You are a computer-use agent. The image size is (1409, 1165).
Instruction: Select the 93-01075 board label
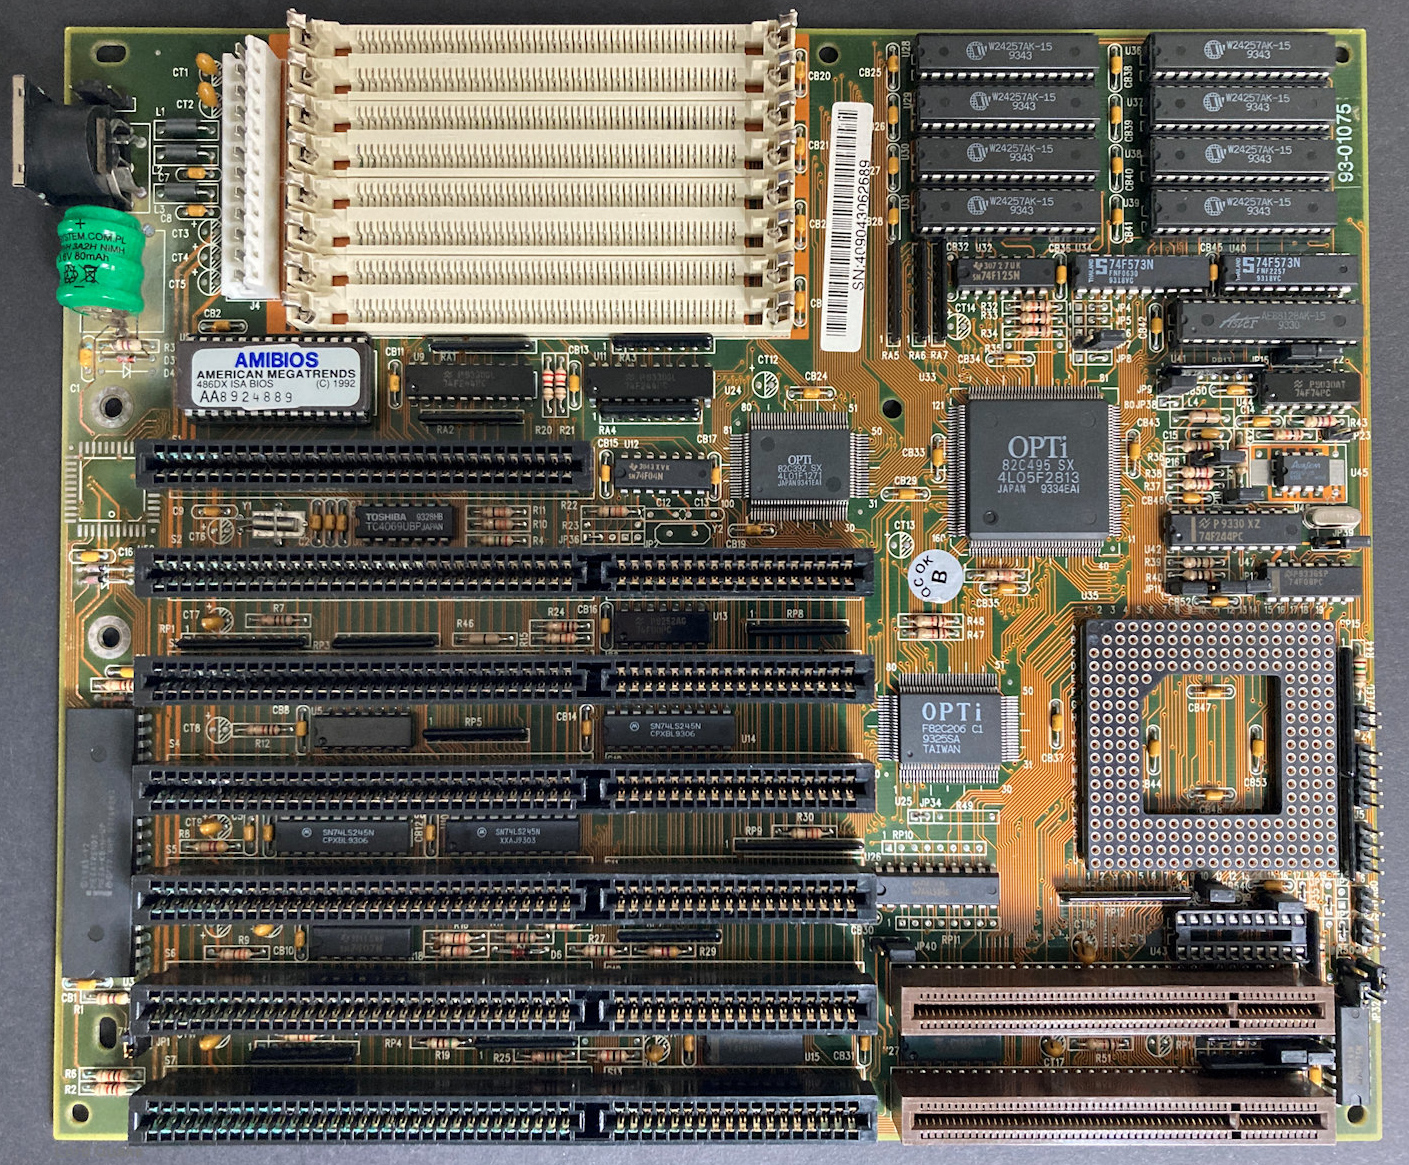tap(1346, 142)
